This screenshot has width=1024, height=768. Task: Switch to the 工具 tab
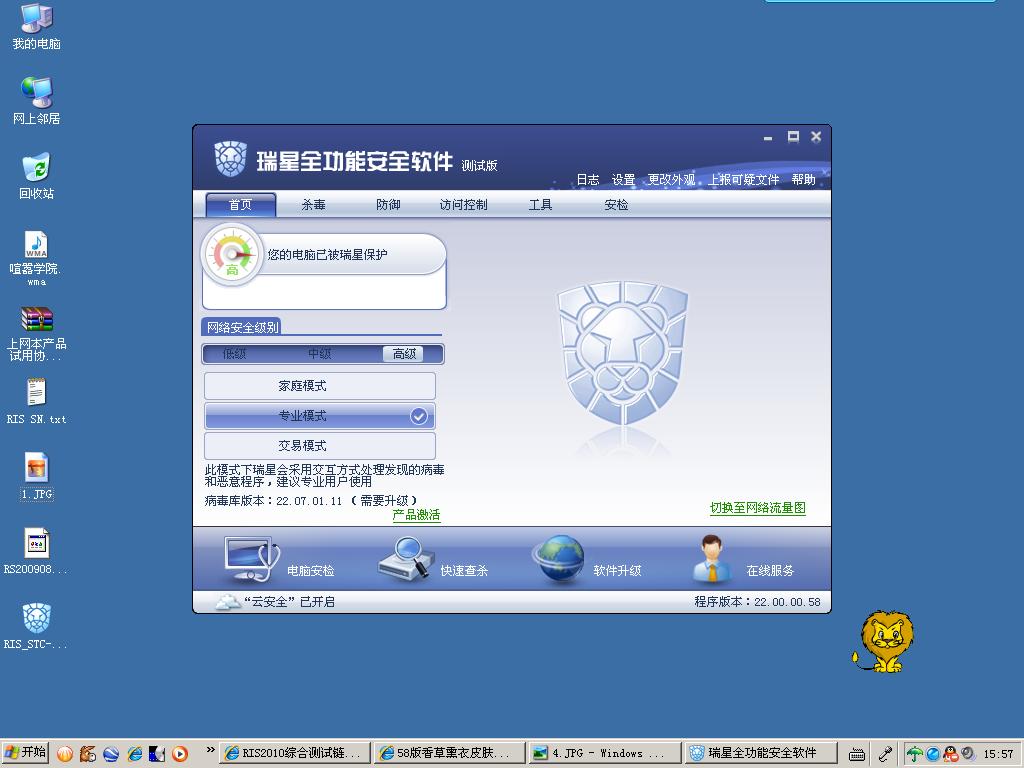[540, 204]
